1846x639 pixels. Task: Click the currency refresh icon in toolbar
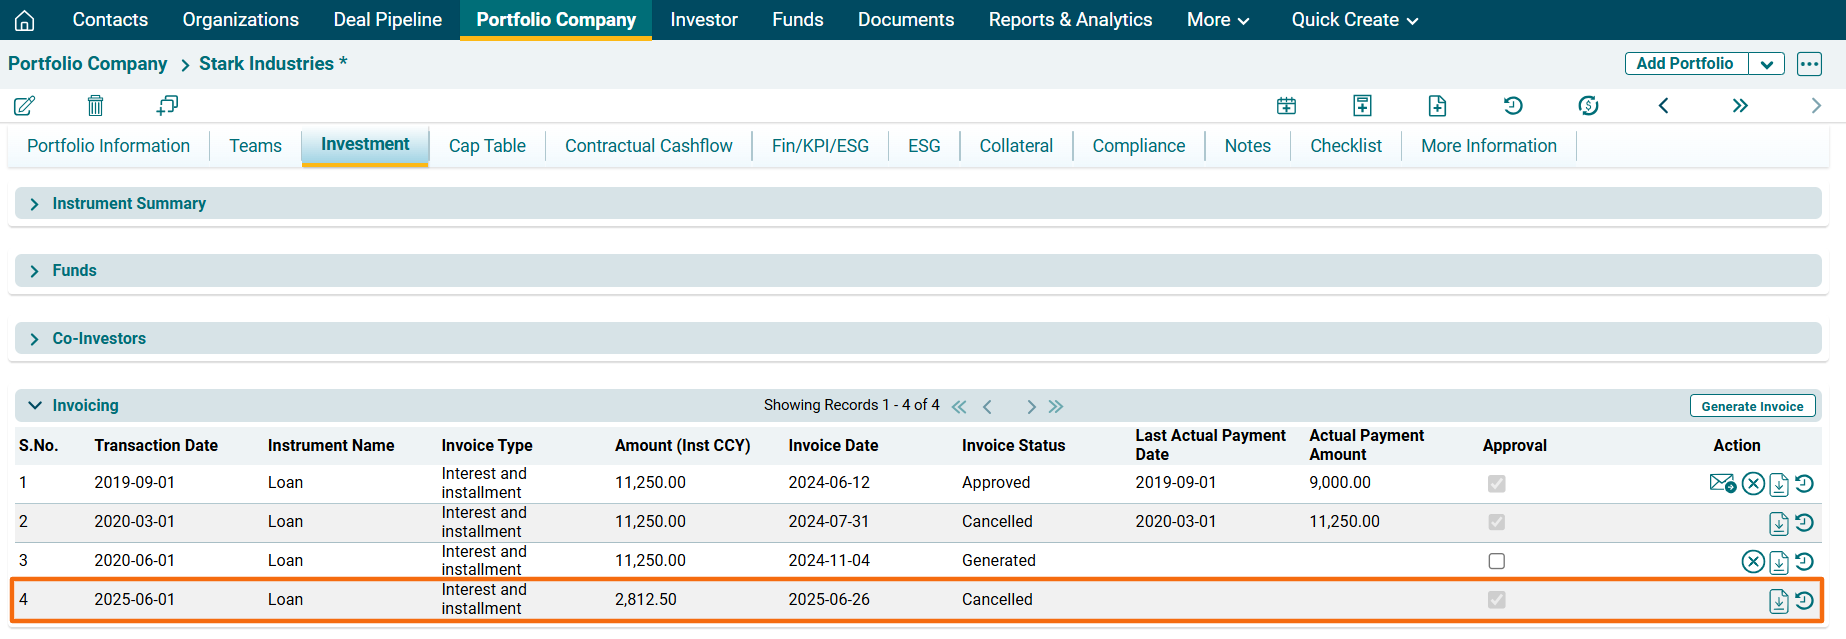[1588, 106]
